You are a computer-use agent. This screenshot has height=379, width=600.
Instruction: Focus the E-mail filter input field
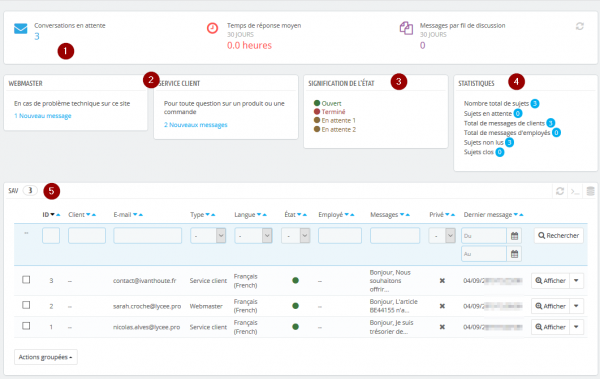click(x=147, y=235)
